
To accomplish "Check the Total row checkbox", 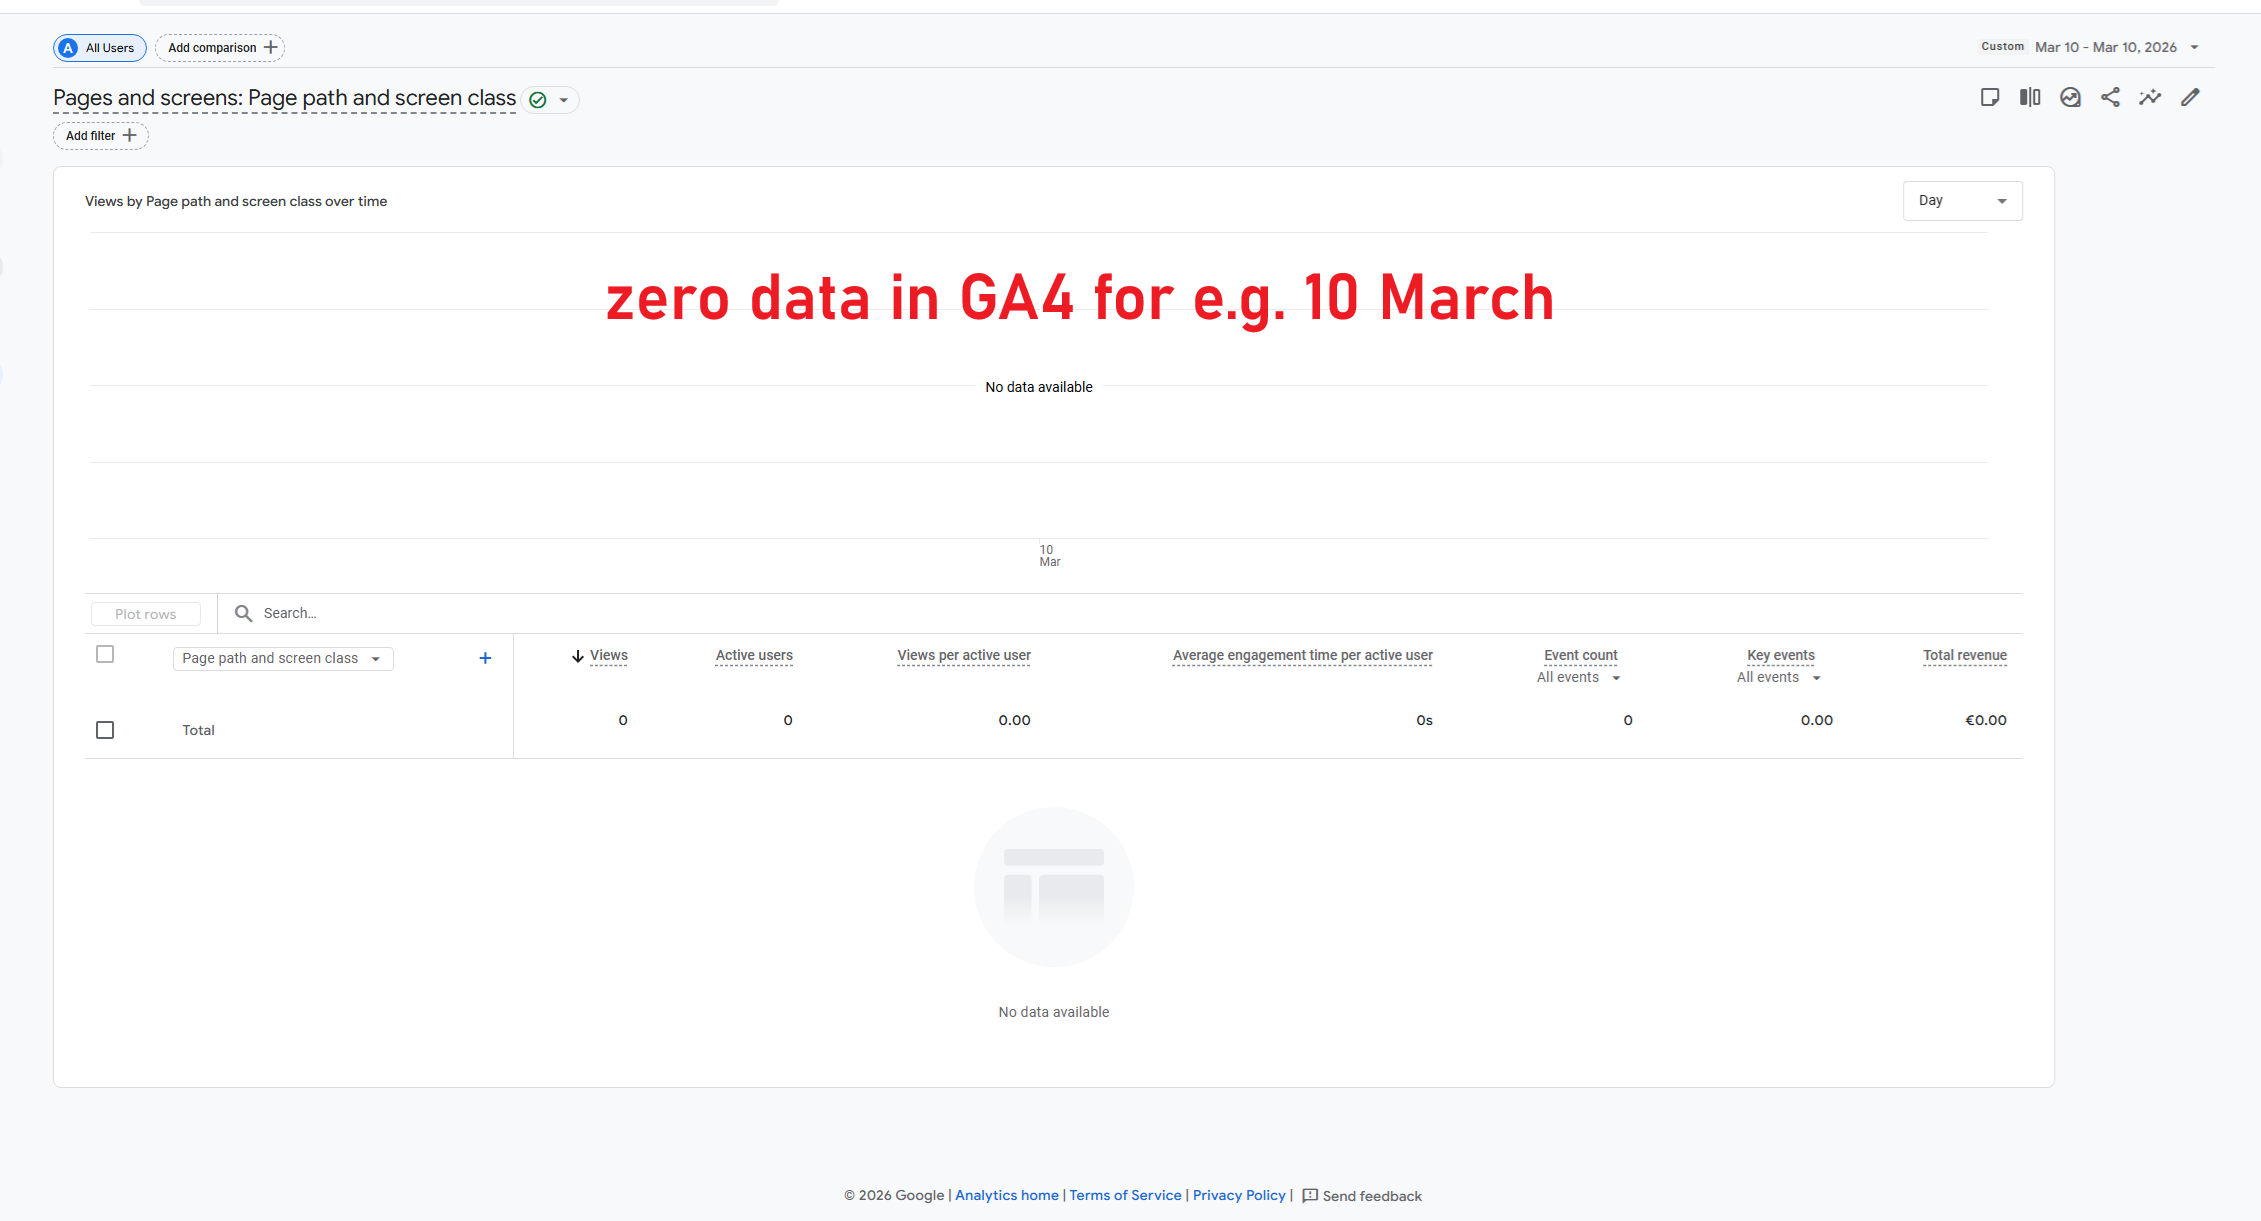I will coord(105,730).
